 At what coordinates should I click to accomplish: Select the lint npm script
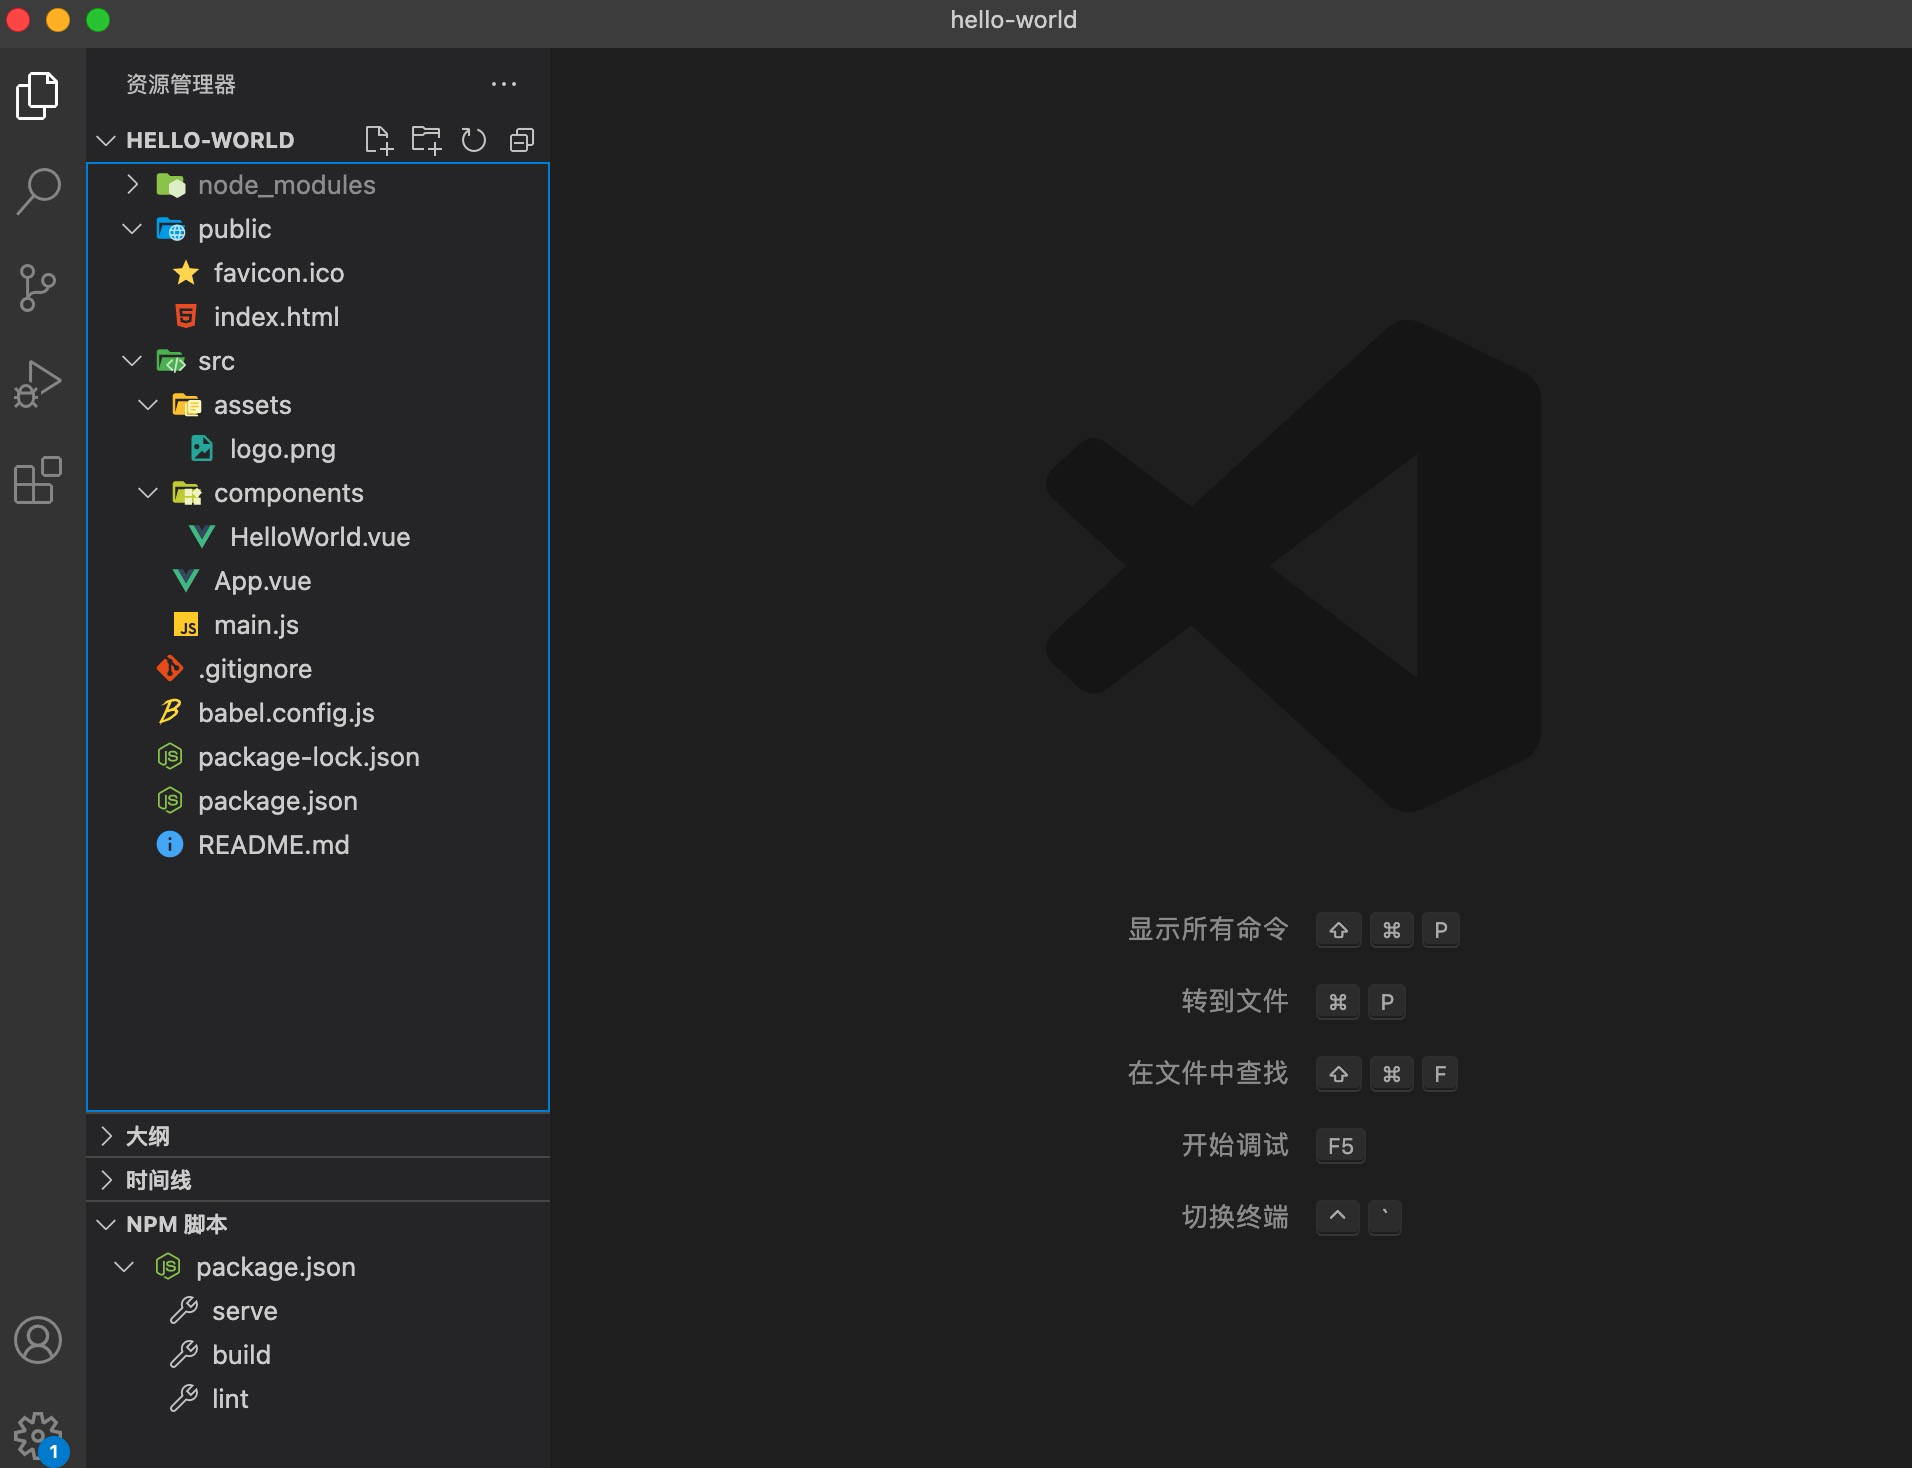click(x=230, y=1398)
